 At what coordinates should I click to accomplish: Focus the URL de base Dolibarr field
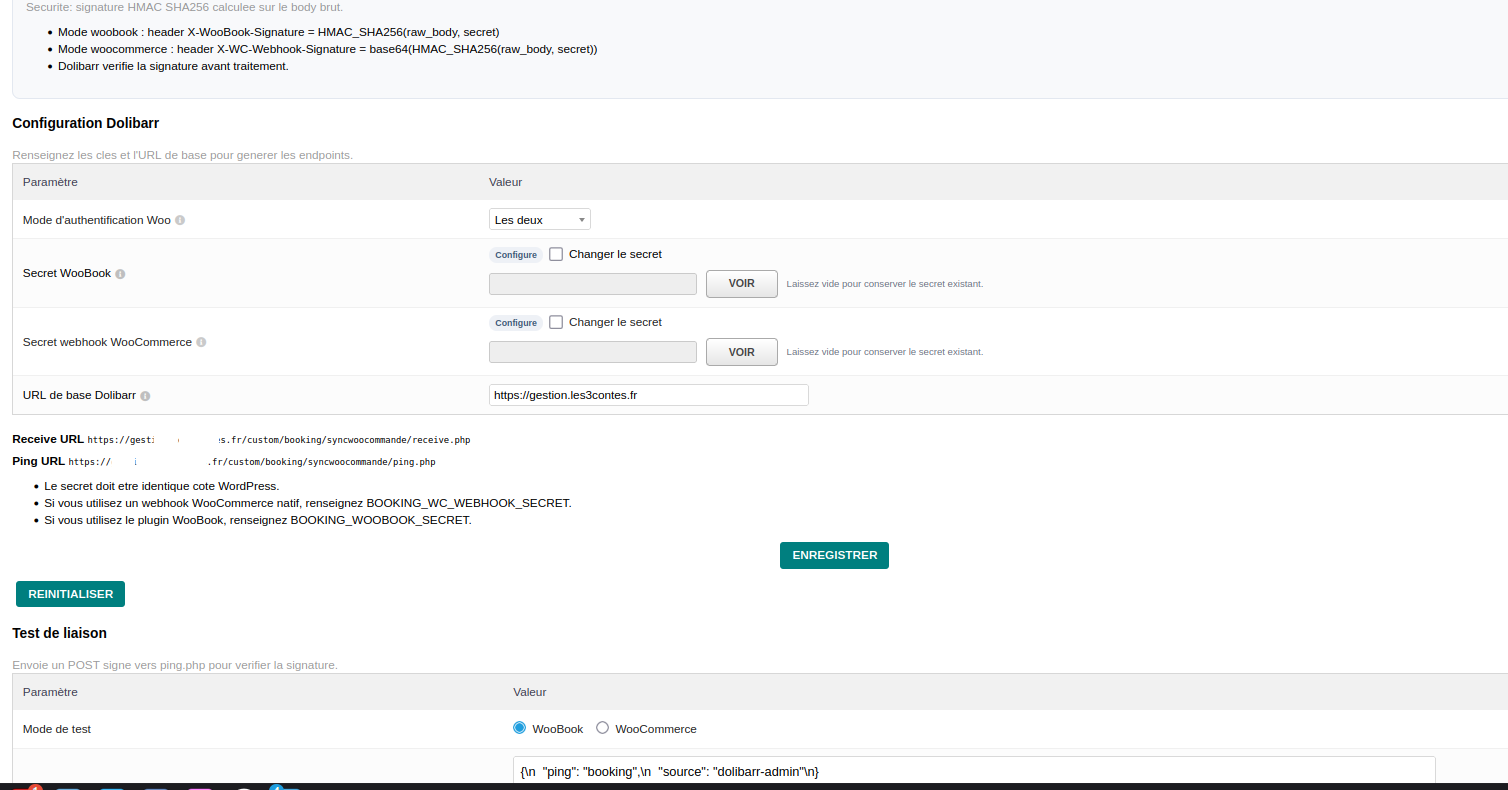(x=648, y=395)
